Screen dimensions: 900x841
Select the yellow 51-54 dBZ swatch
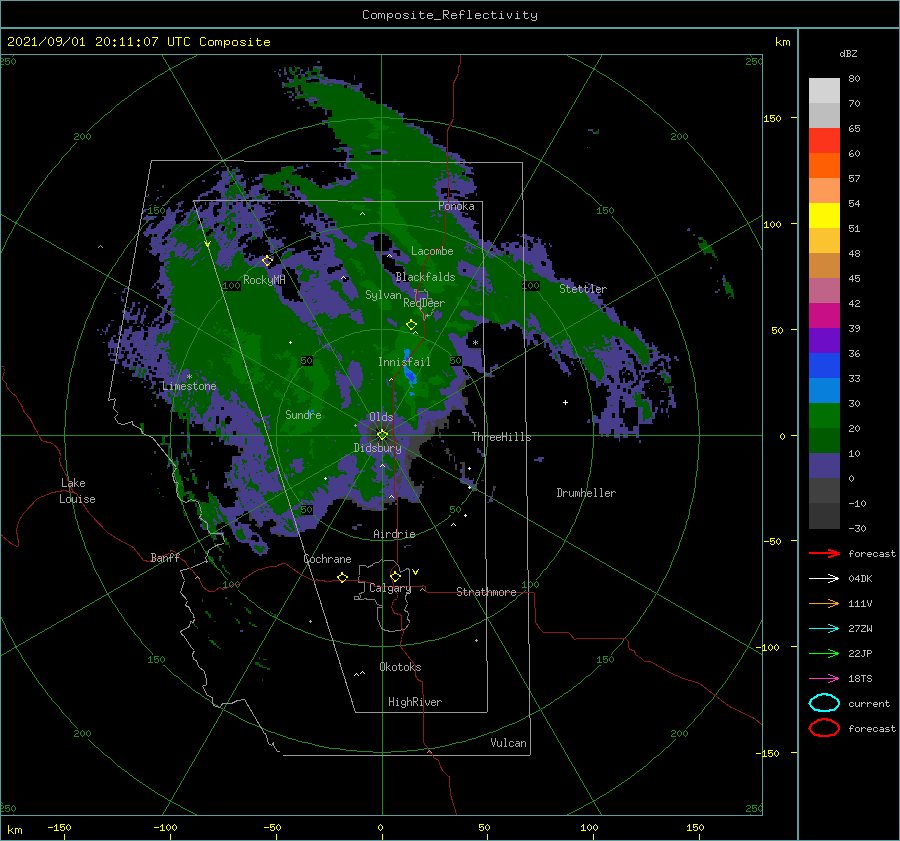click(x=824, y=216)
